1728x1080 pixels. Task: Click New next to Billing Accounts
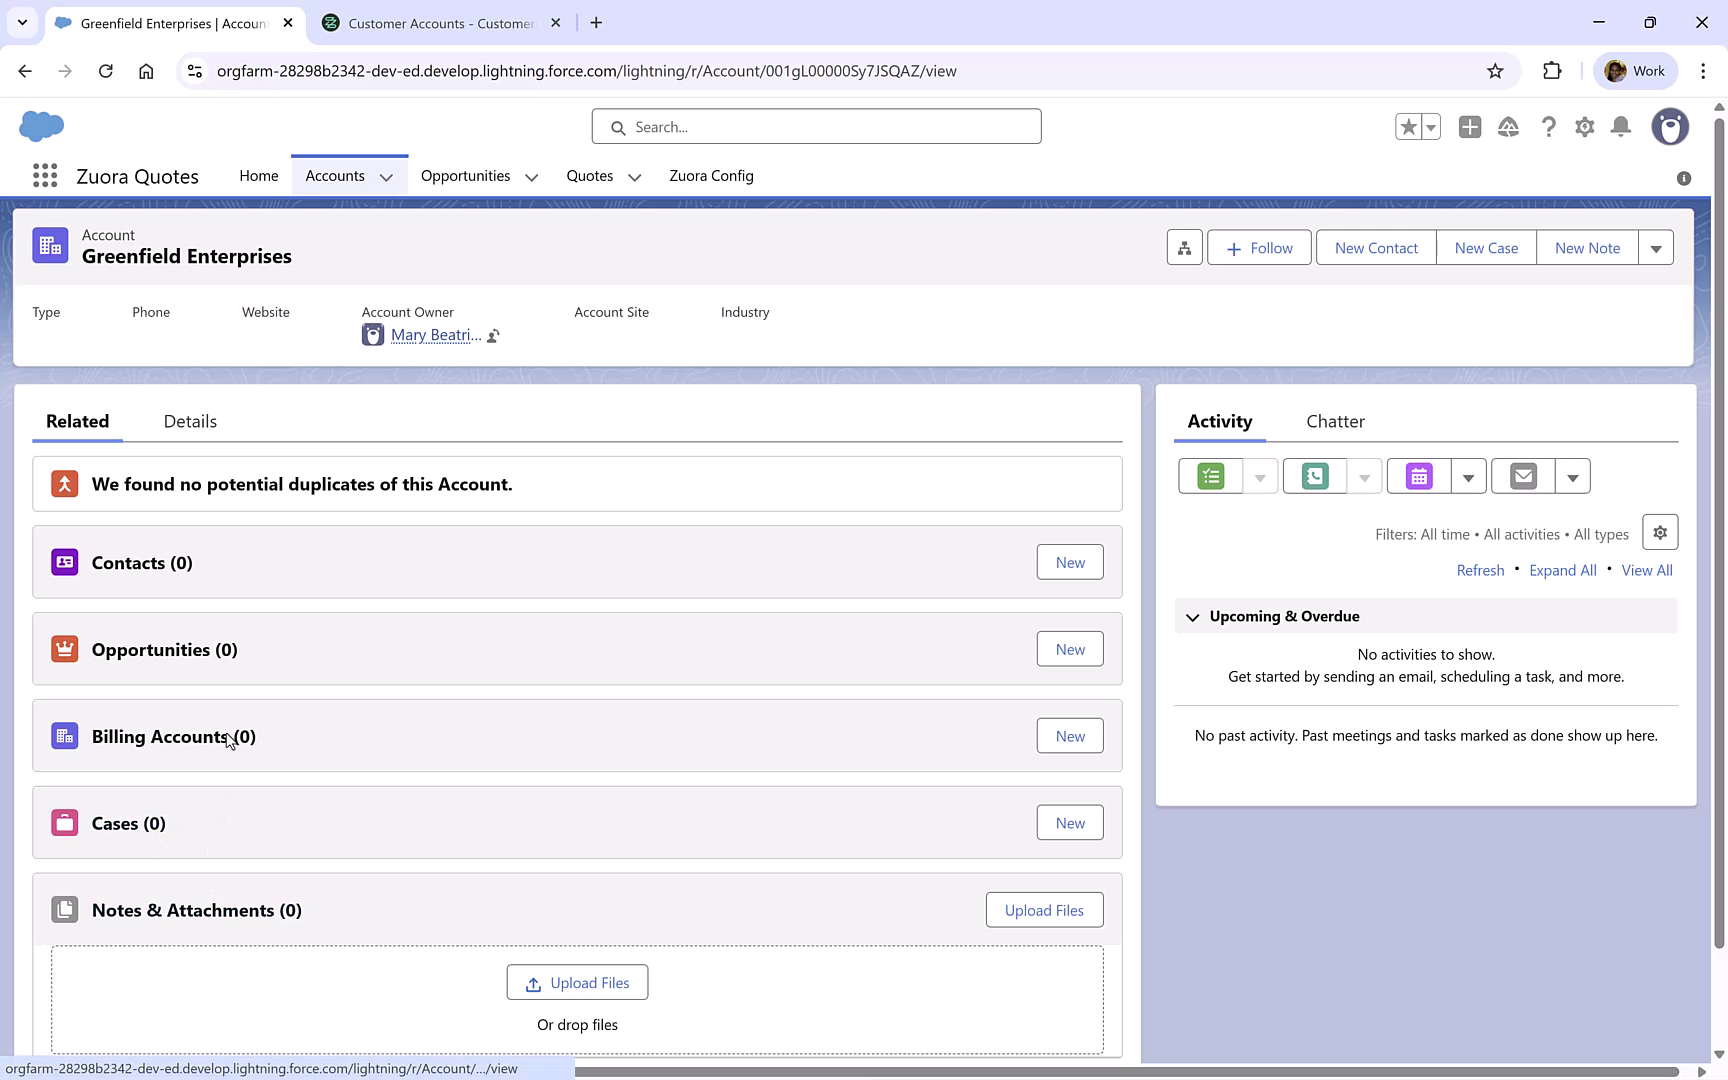[x=1069, y=735]
